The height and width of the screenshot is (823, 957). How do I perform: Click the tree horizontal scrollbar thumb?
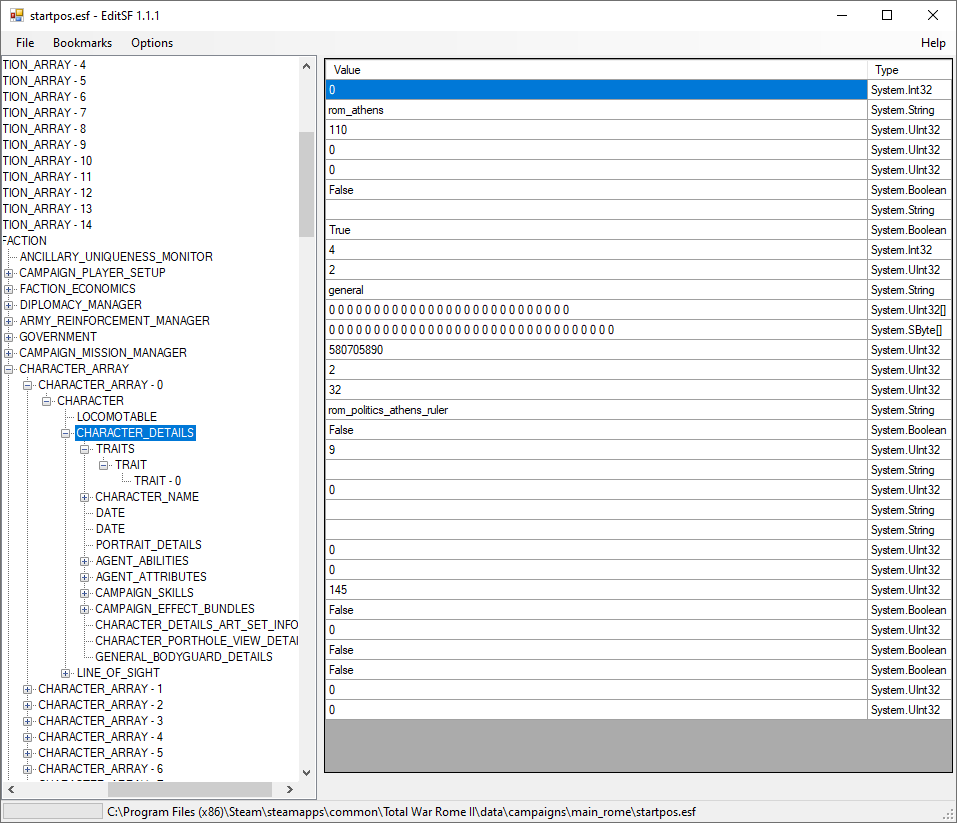190,789
